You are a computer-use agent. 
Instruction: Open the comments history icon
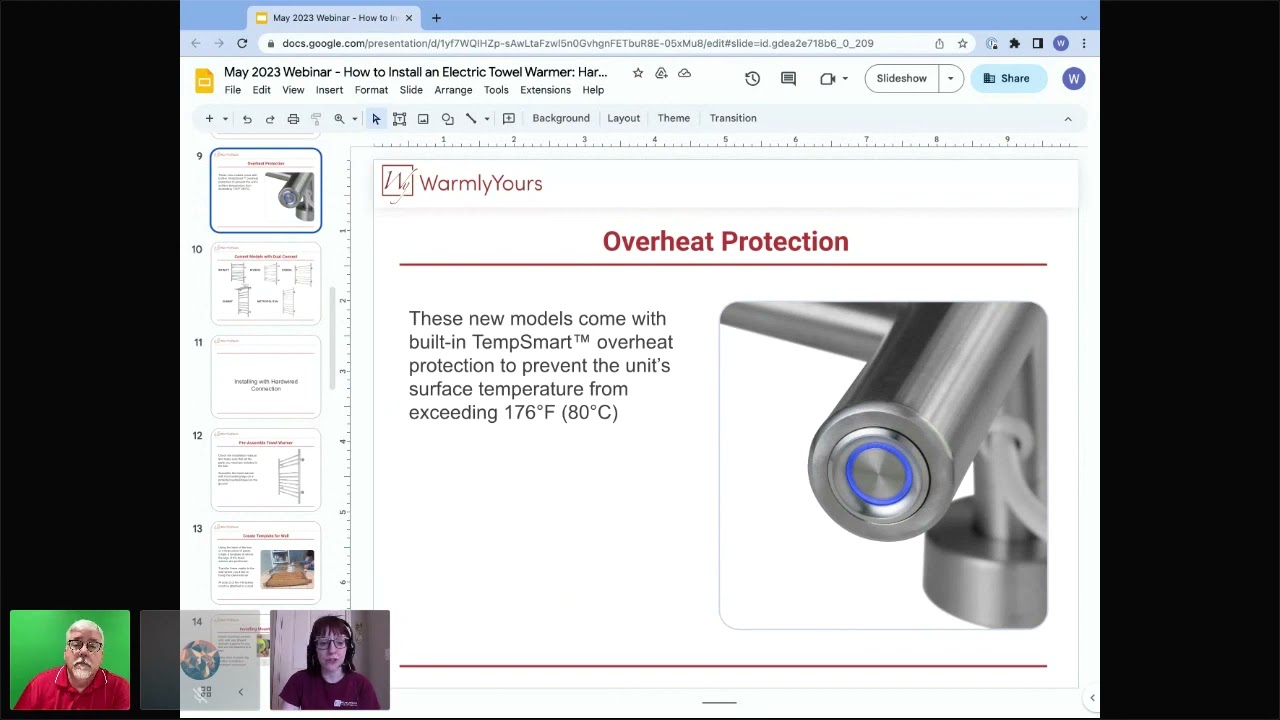tap(788, 78)
